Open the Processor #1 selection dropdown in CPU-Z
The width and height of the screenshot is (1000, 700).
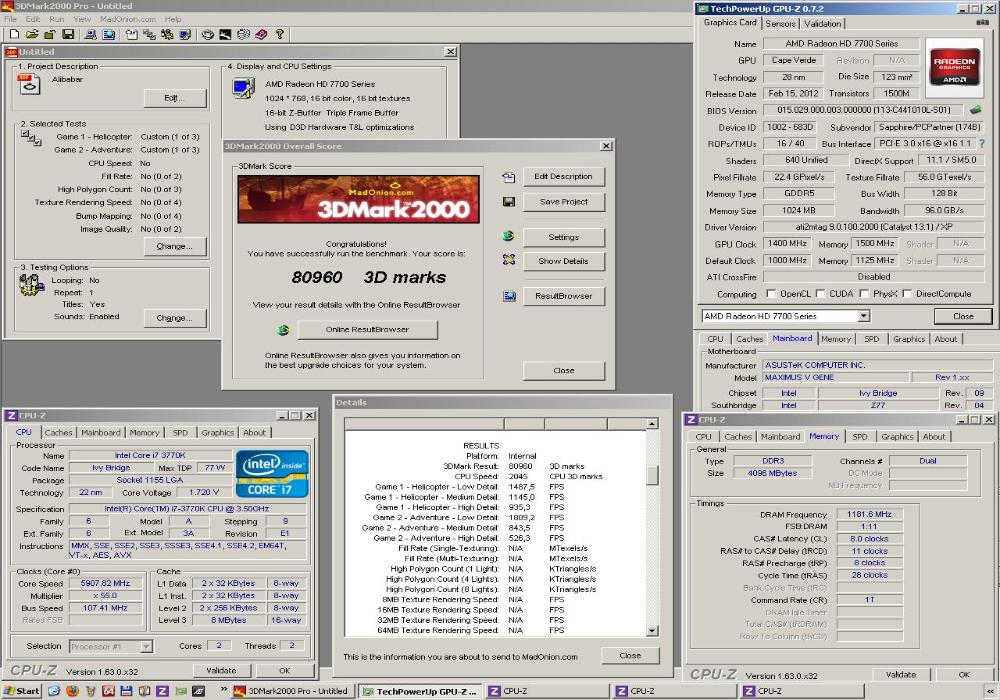[x=146, y=646]
